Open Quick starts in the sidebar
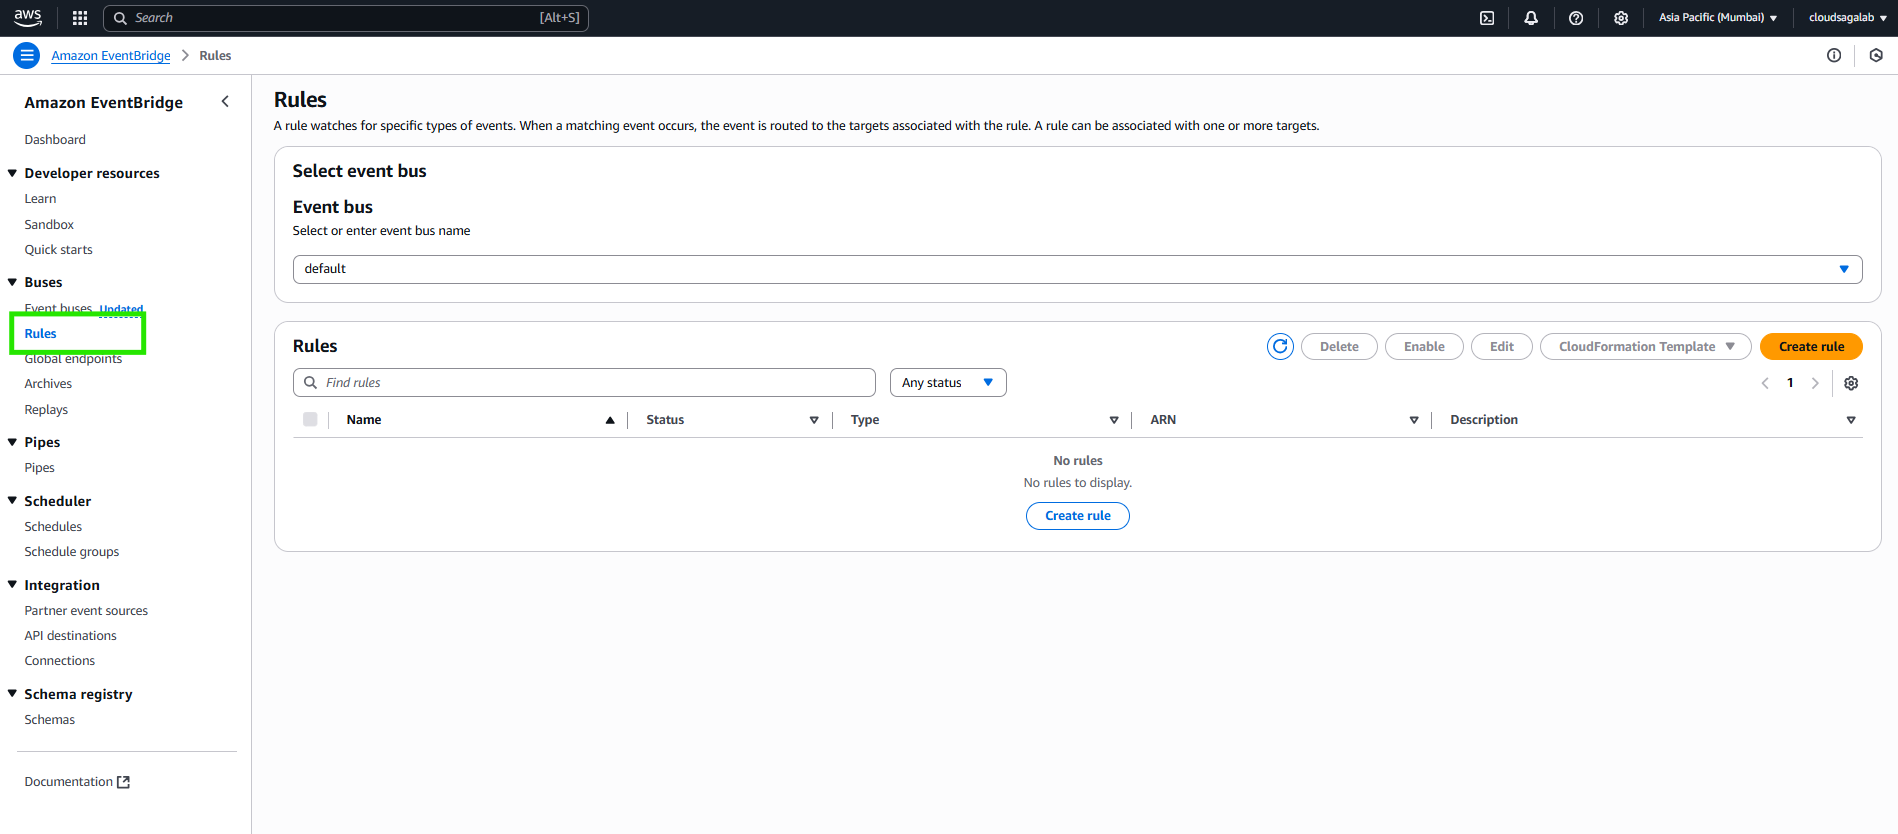The height and width of the screenshot is (834, 1898). tap(58, 249)
